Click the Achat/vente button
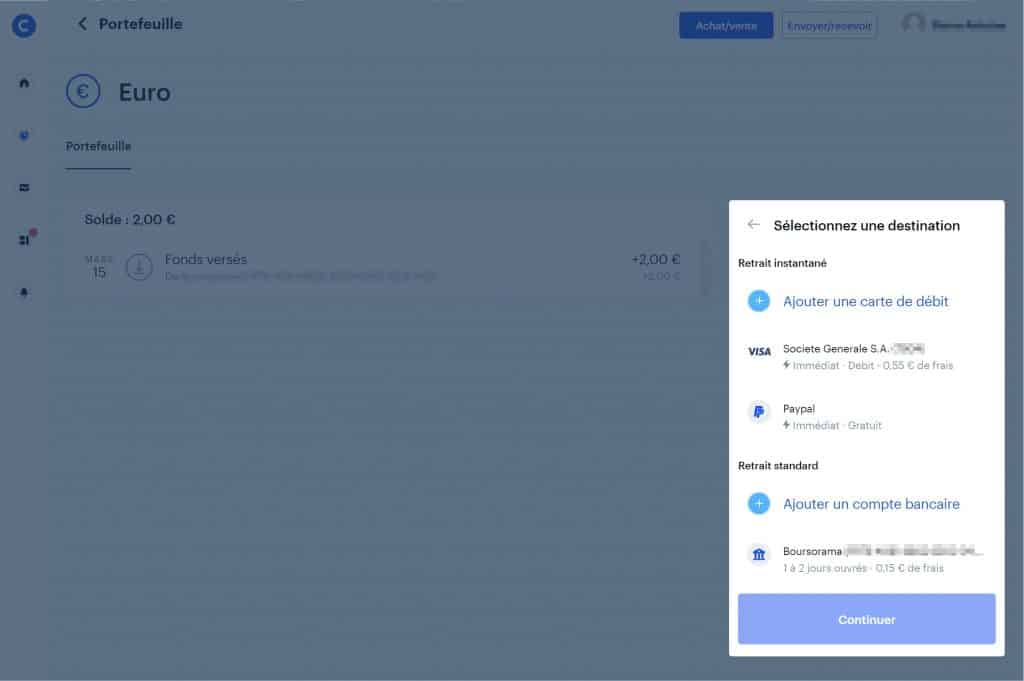 (726, 25)
